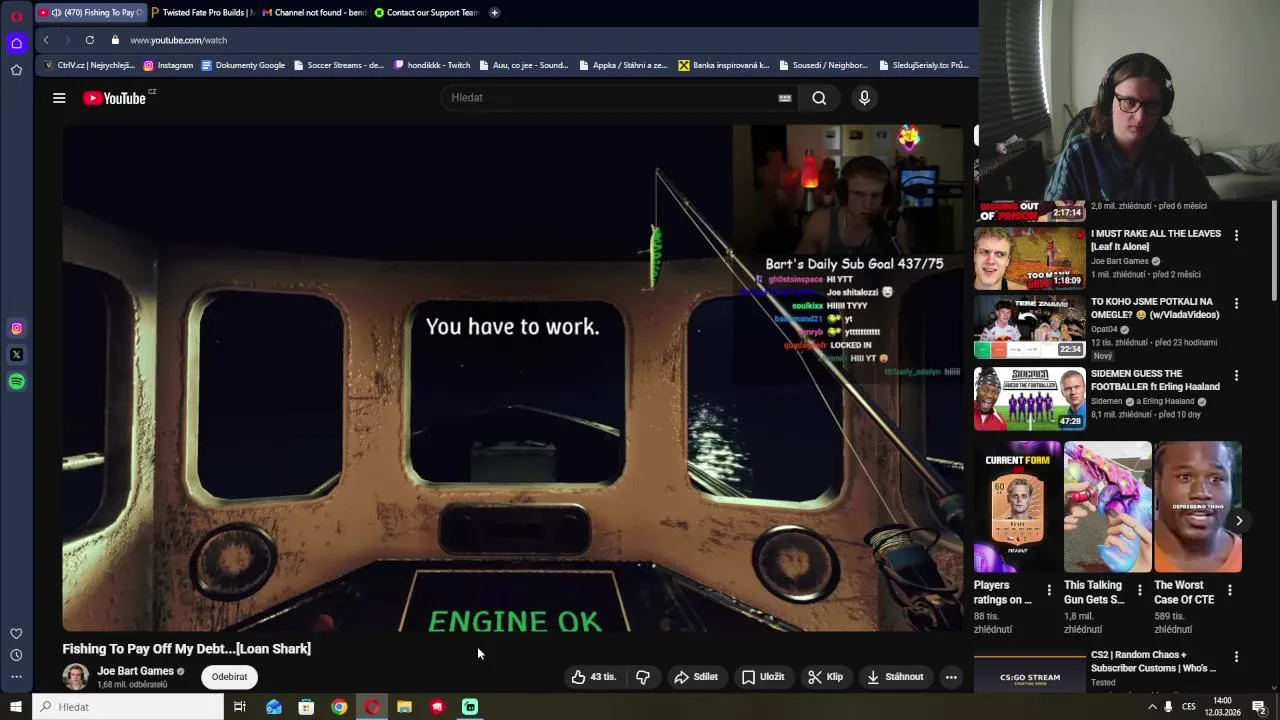The width and height of the screenshot is (1280, 720).
Task: Open more actions three-dot menu under video
Action: pos(951,677)
